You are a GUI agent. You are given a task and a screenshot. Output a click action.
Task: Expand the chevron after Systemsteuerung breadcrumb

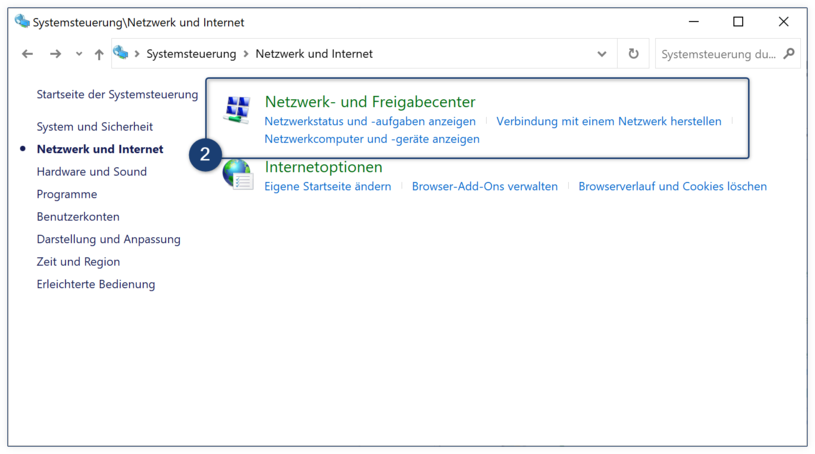[x=246, y=54]
